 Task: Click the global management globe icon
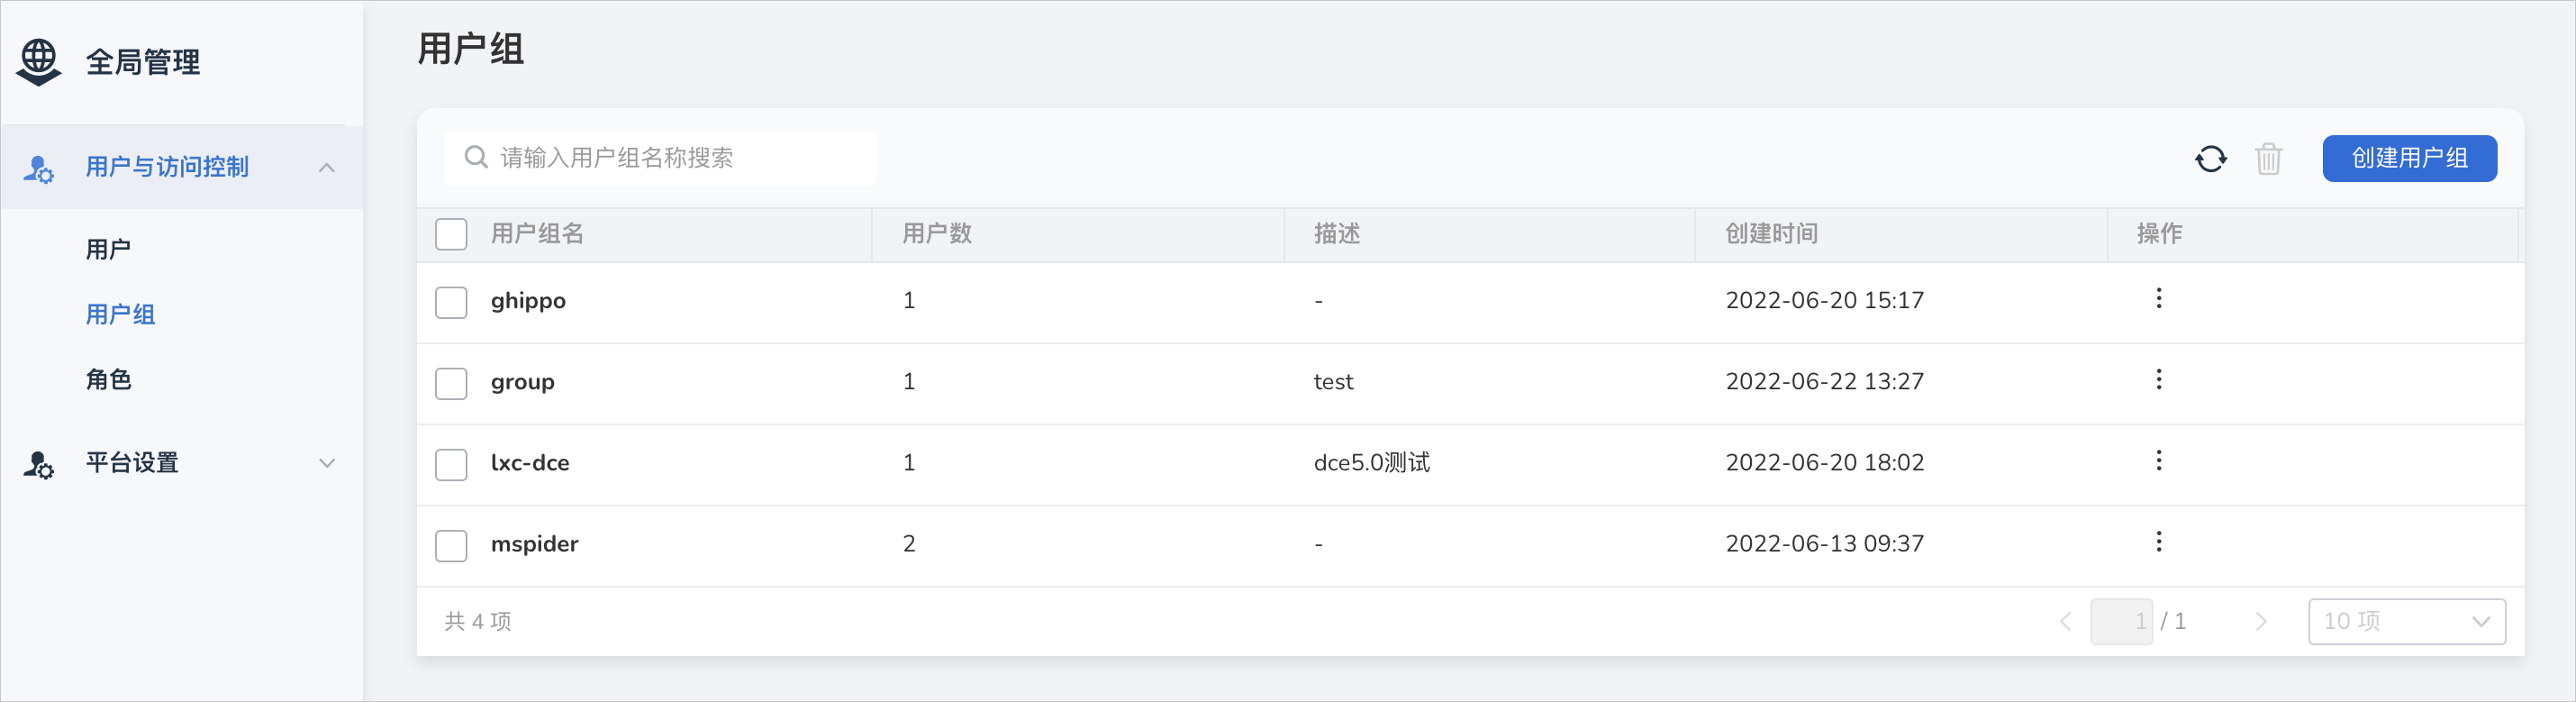(39, 62)
